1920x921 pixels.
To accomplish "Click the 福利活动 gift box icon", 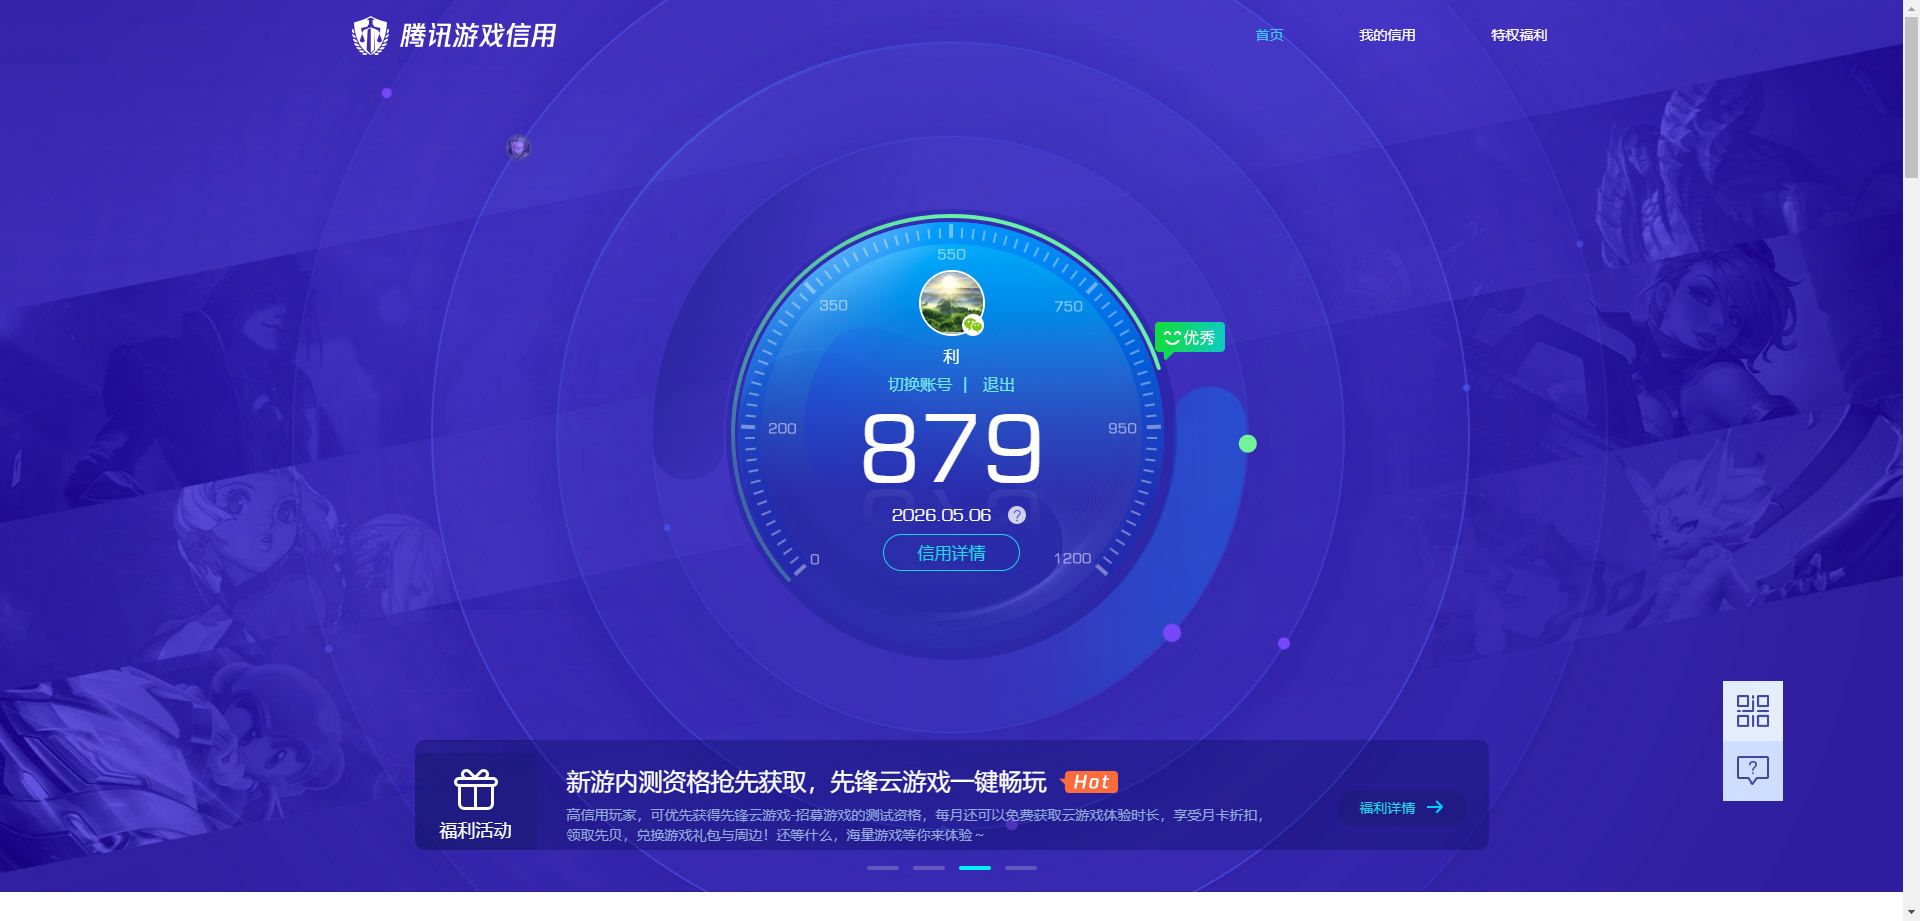I will click(476, 789).
